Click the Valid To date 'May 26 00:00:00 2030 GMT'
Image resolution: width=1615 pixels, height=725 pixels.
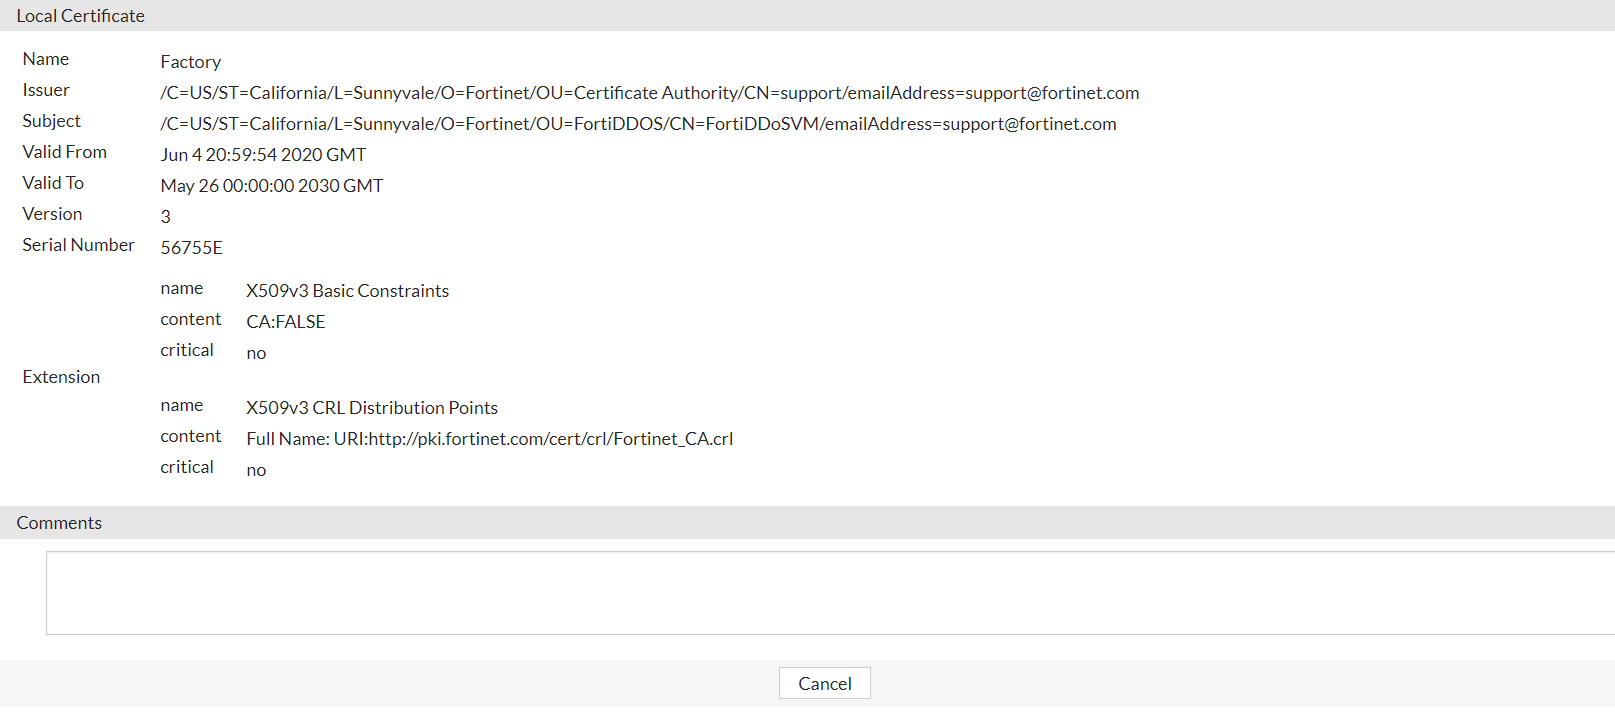click(271, 186)
